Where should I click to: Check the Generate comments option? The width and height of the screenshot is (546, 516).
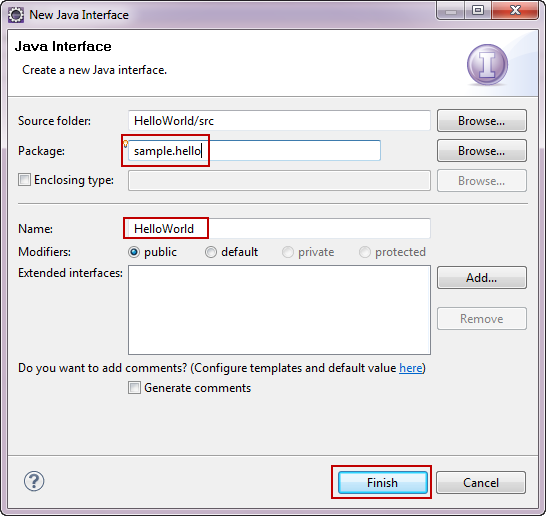tap(134, 388)
